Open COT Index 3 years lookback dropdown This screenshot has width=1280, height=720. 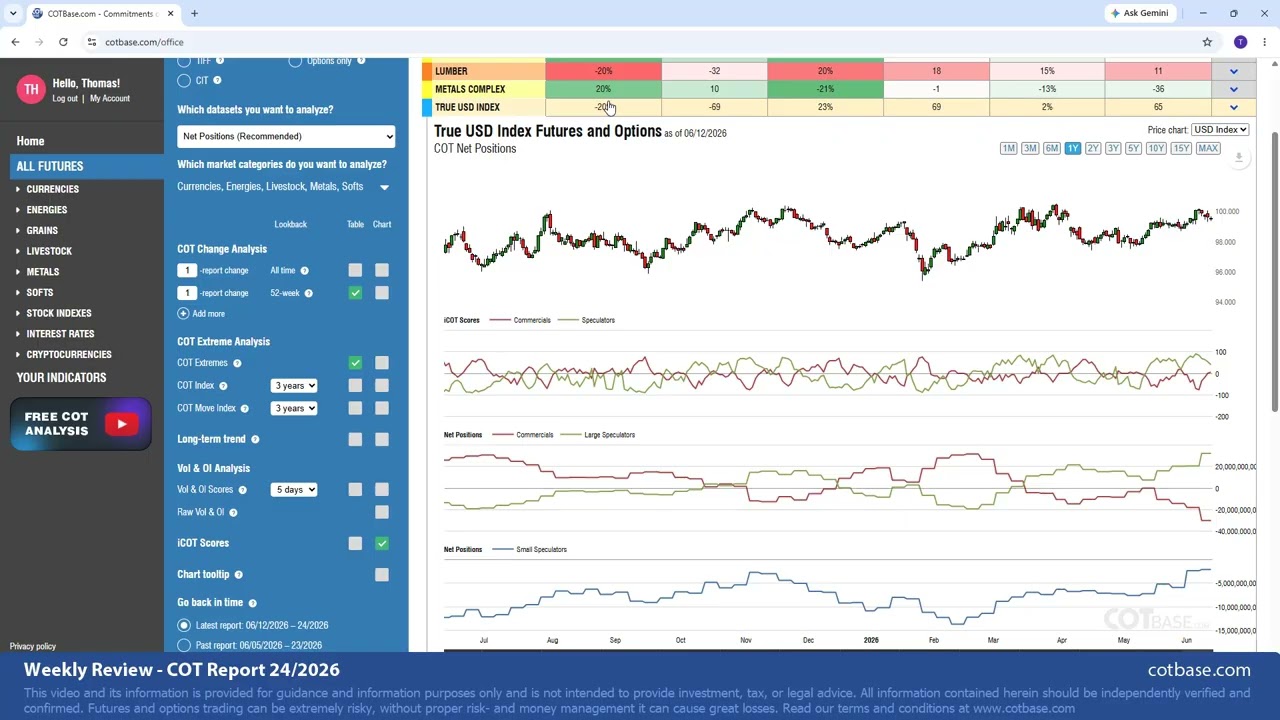(x=294, y=386)
